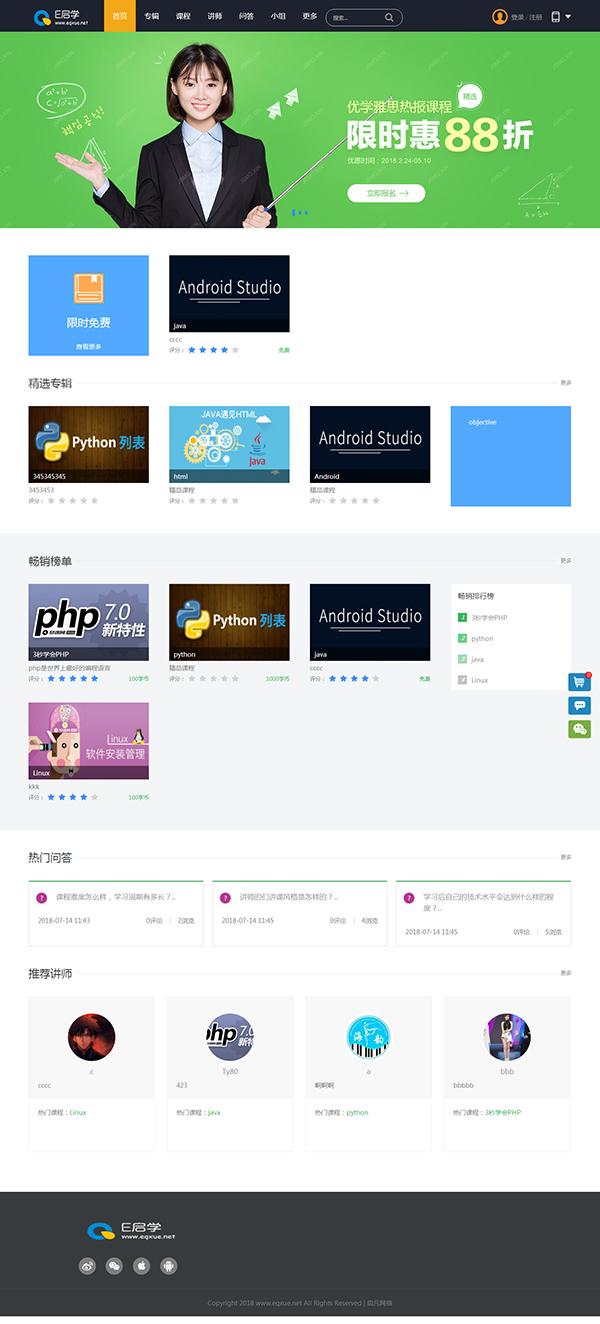600x1324 pixels.
Task: Click star rating under Linux kkk course
Action: pyautogui.click(x=73, y=797)
